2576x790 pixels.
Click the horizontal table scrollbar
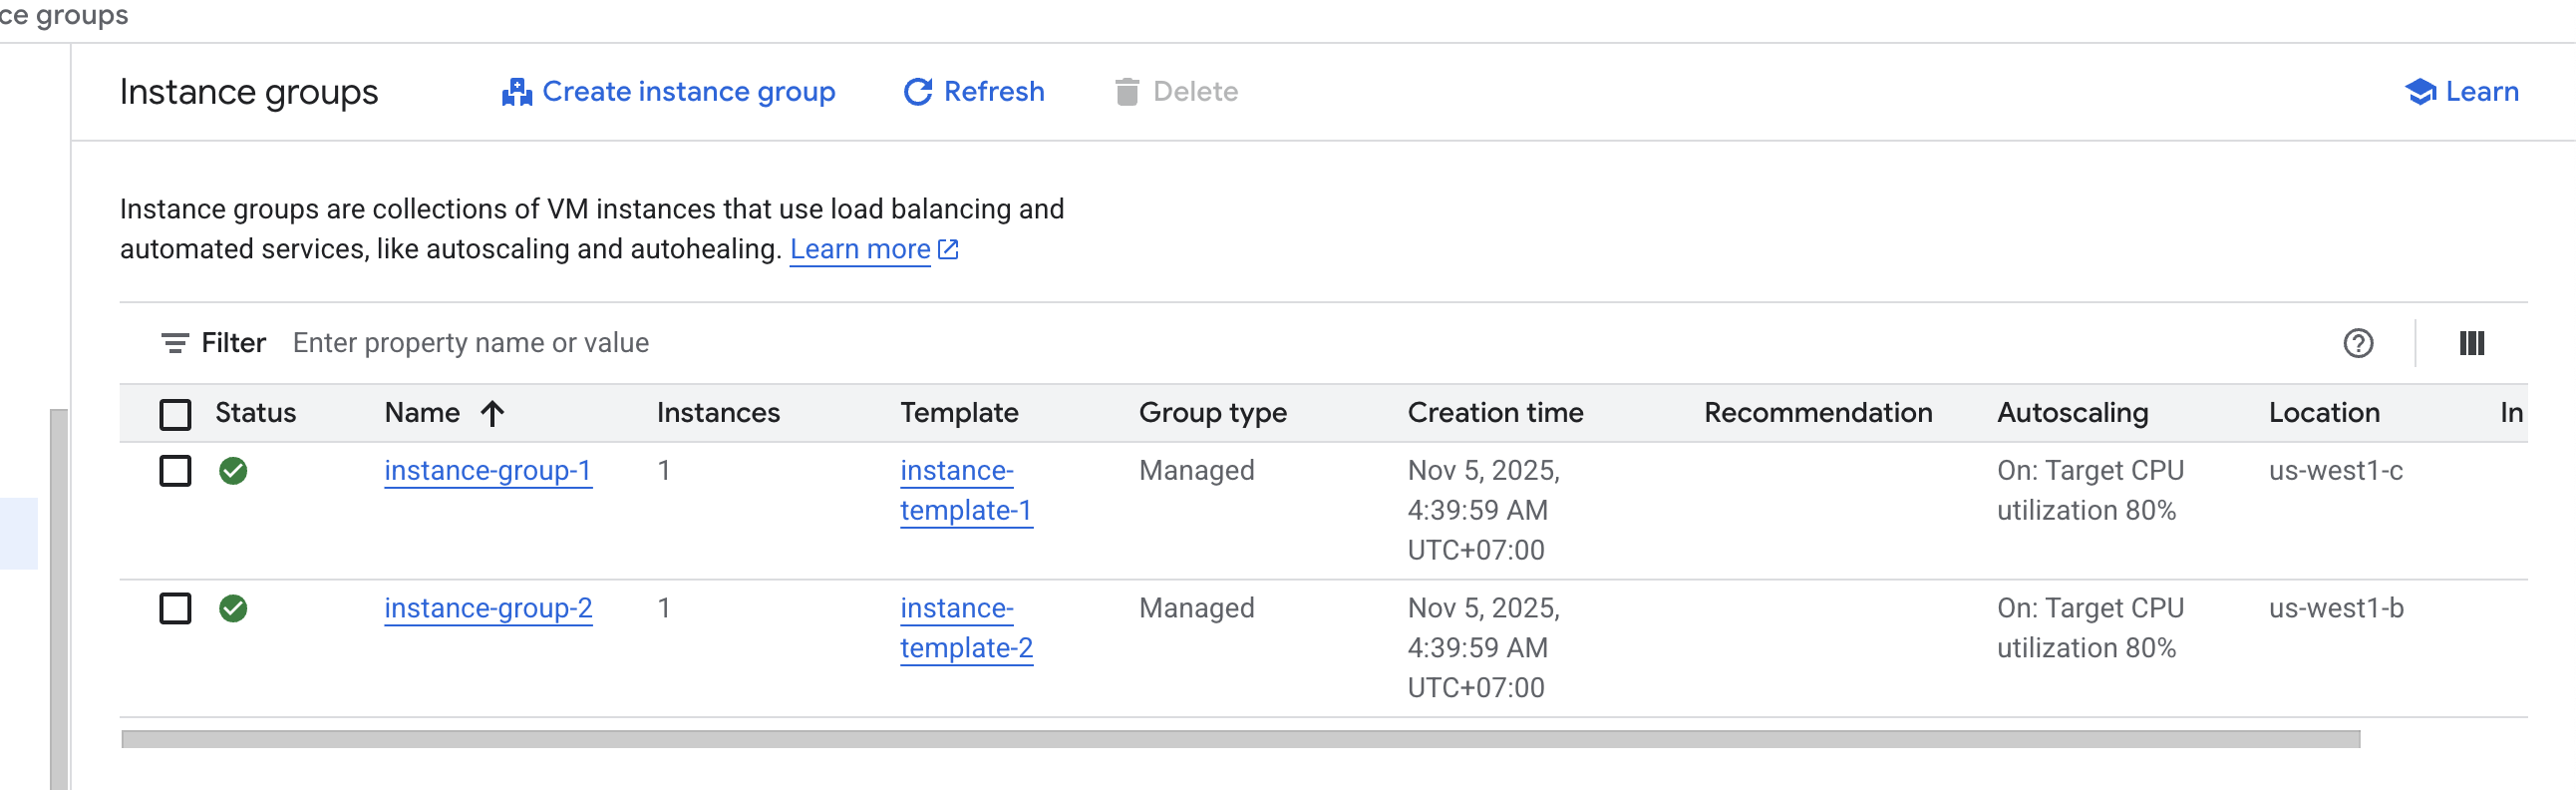[1240, 739]
